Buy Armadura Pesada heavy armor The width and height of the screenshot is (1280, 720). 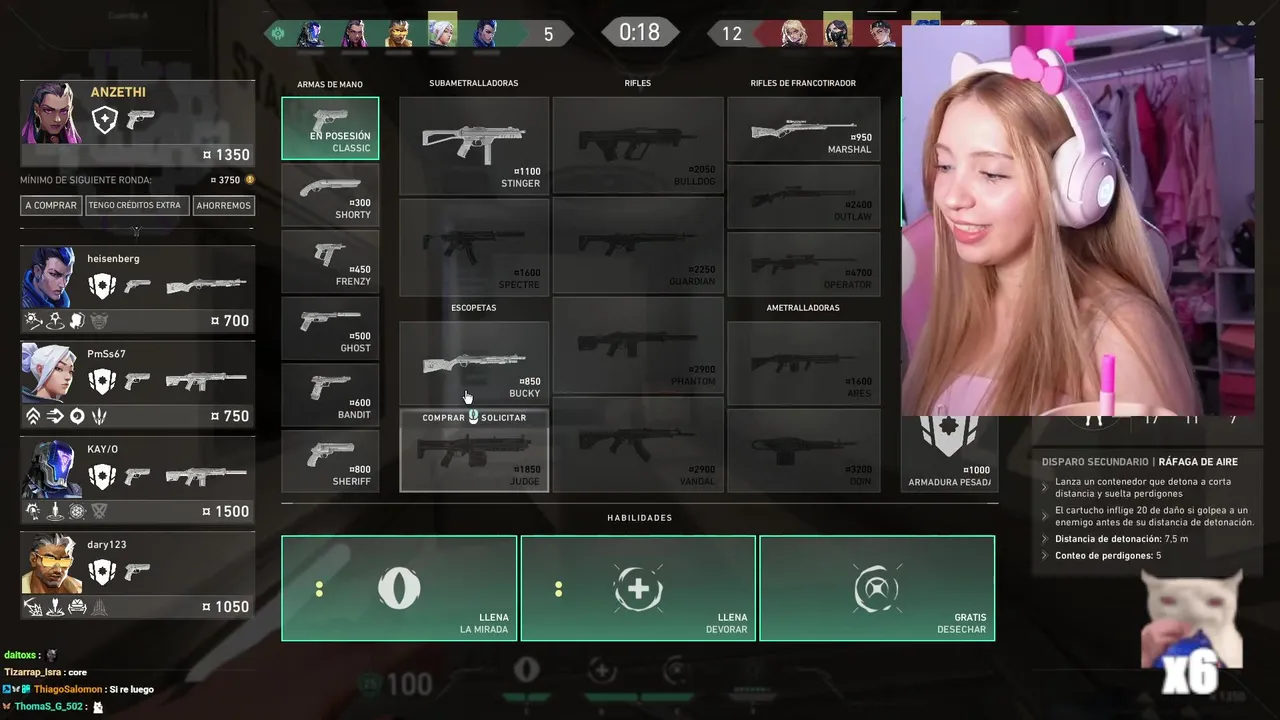[x=949, y=453]
